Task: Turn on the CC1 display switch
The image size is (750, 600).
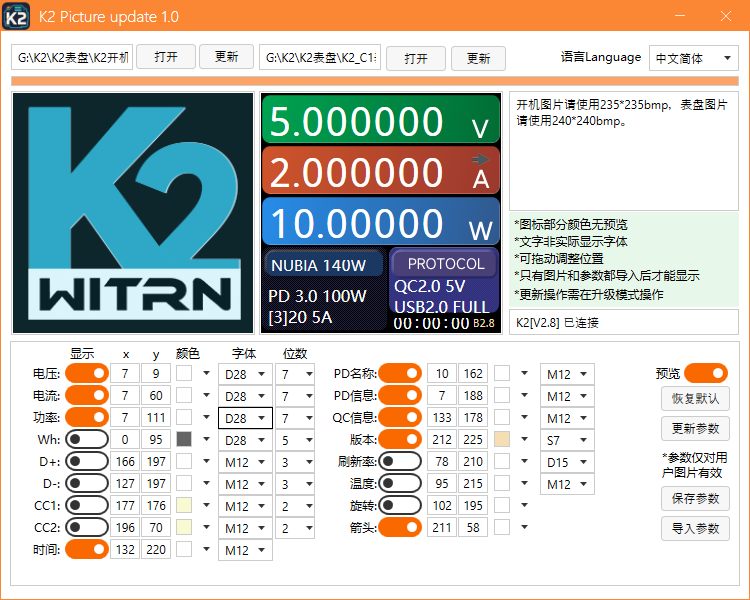Action: [87, 505]
